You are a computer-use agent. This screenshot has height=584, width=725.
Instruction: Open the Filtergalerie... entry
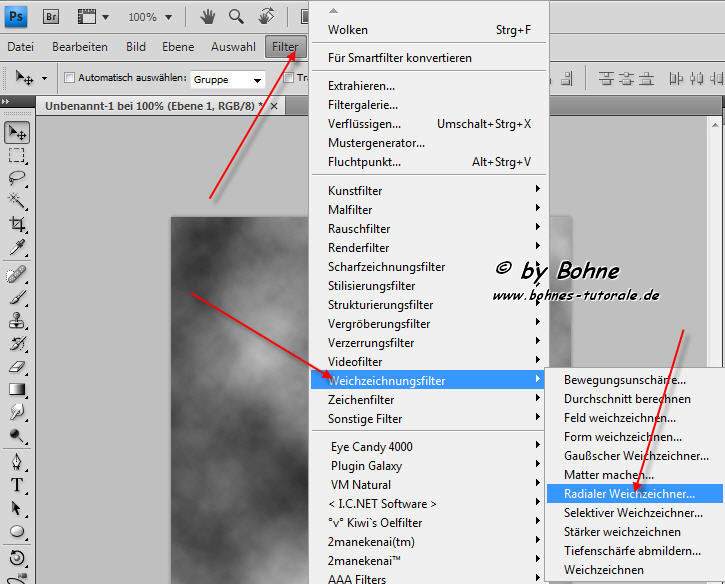coord(363,104)
